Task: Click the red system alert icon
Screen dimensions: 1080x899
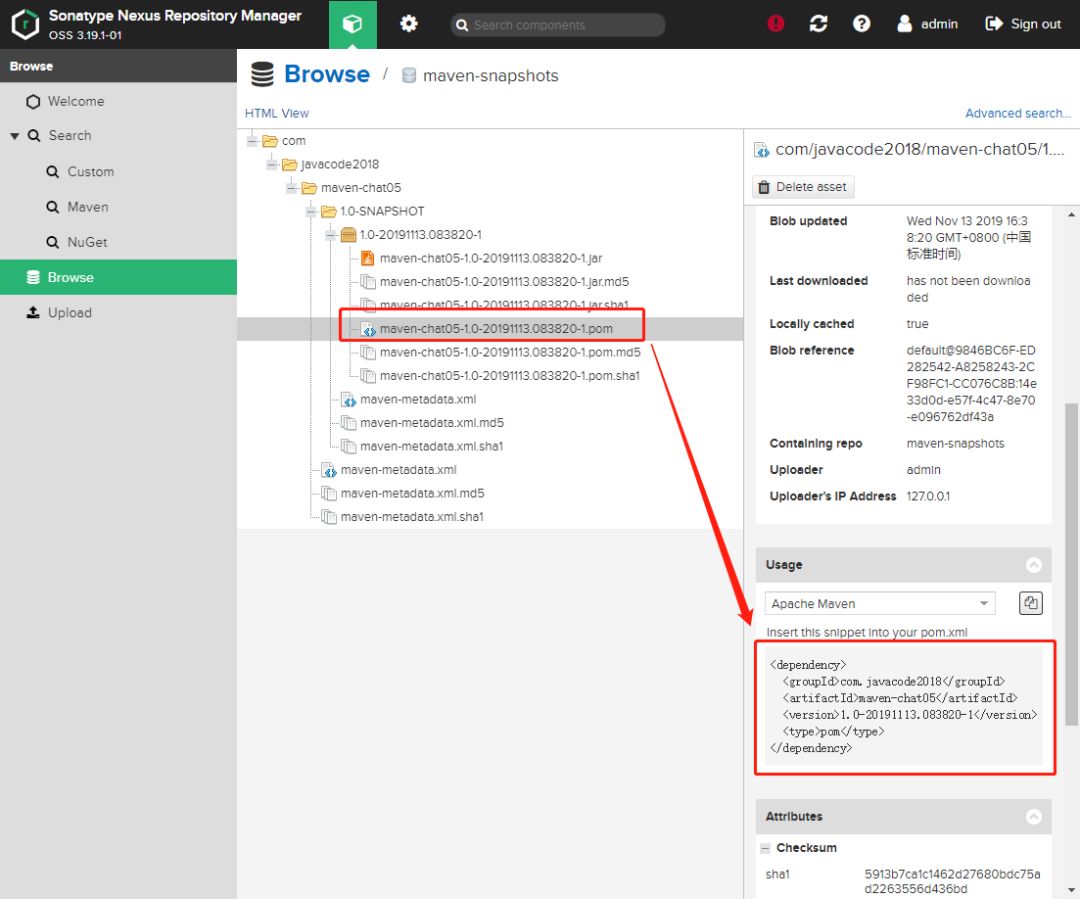Action: tap(776, 24)
